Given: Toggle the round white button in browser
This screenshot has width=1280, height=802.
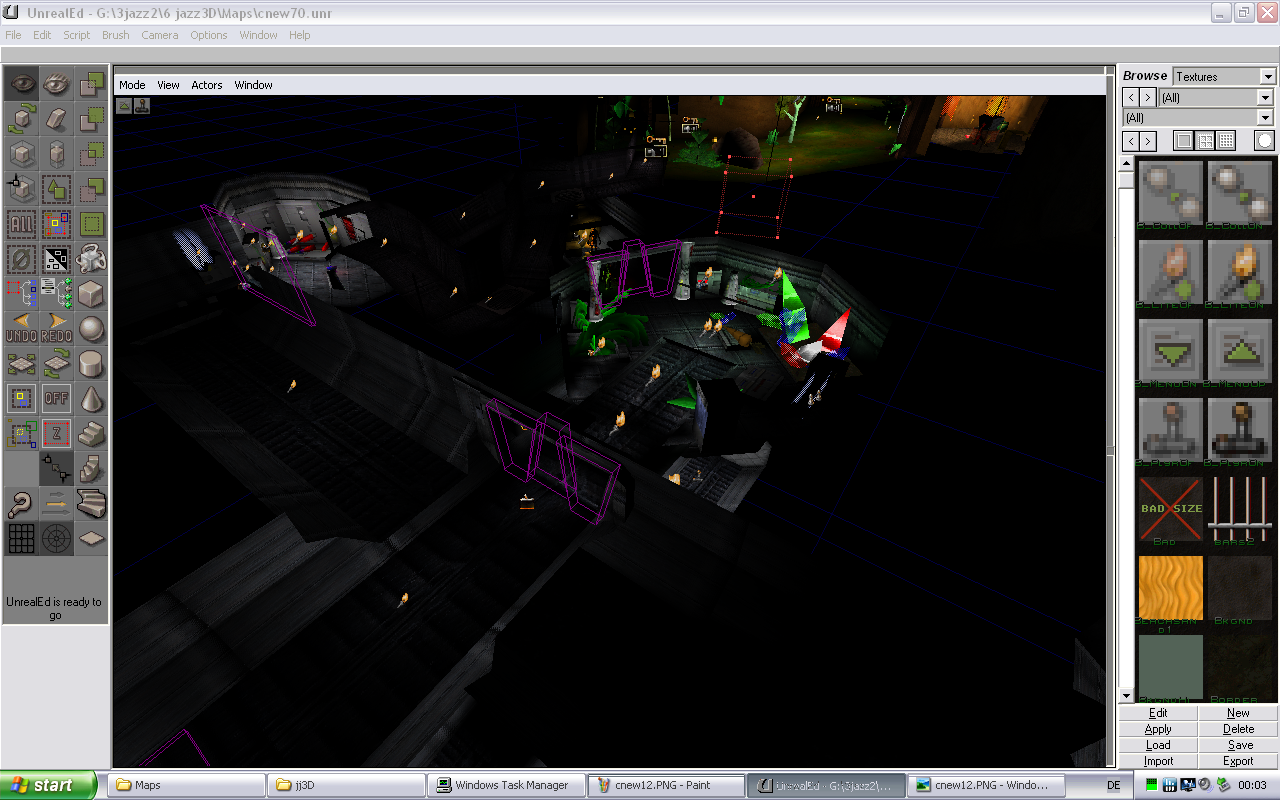Looking at the screenshot, I should pyautogui.click(x=1266, y=141).
